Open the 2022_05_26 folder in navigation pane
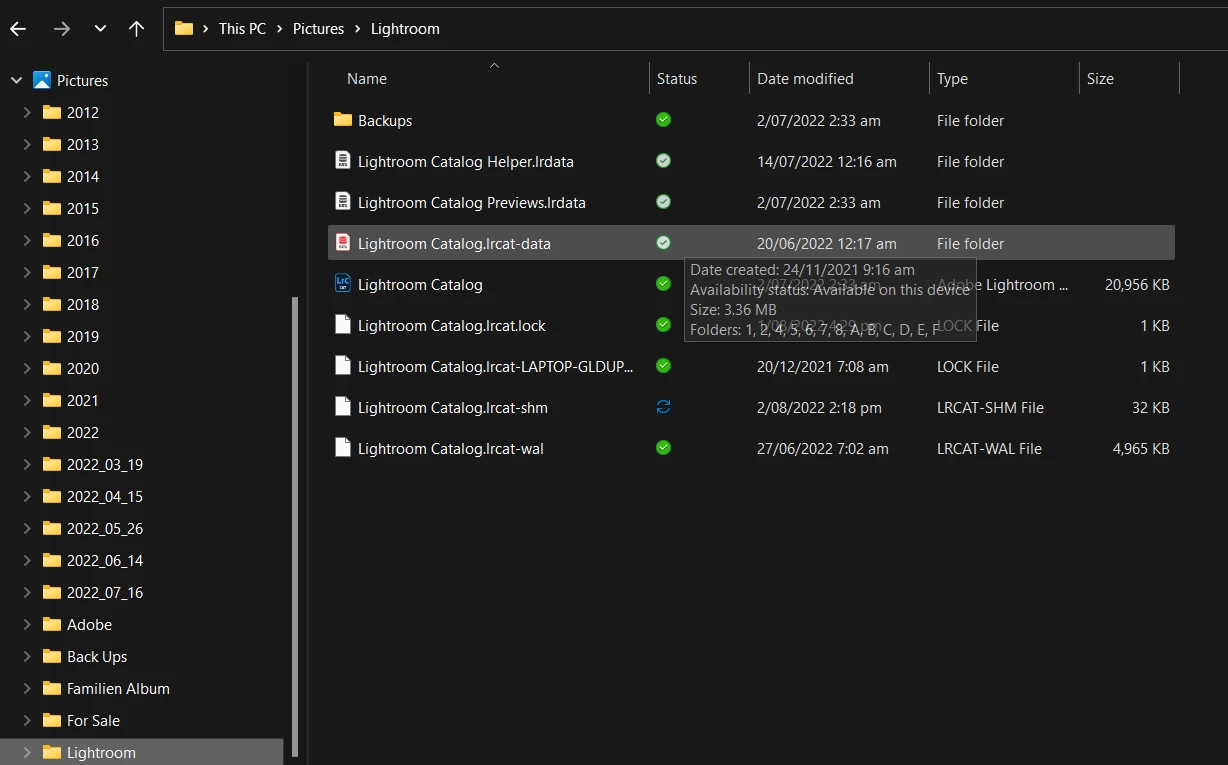This screenshot has width=1228, height=765. click(104, 529)
